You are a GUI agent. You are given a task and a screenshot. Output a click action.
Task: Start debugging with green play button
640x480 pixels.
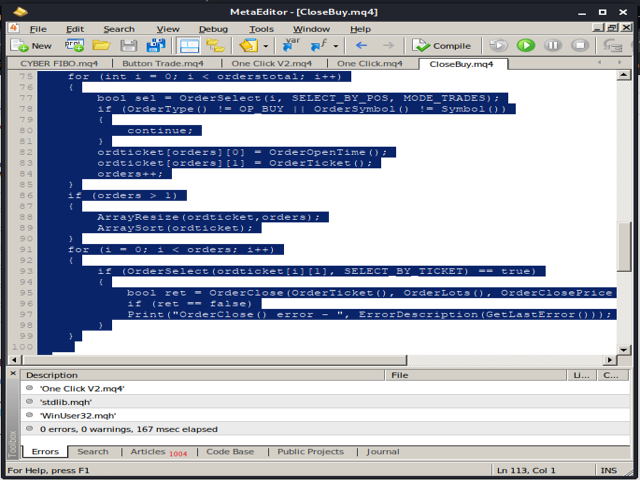point(526,45)
